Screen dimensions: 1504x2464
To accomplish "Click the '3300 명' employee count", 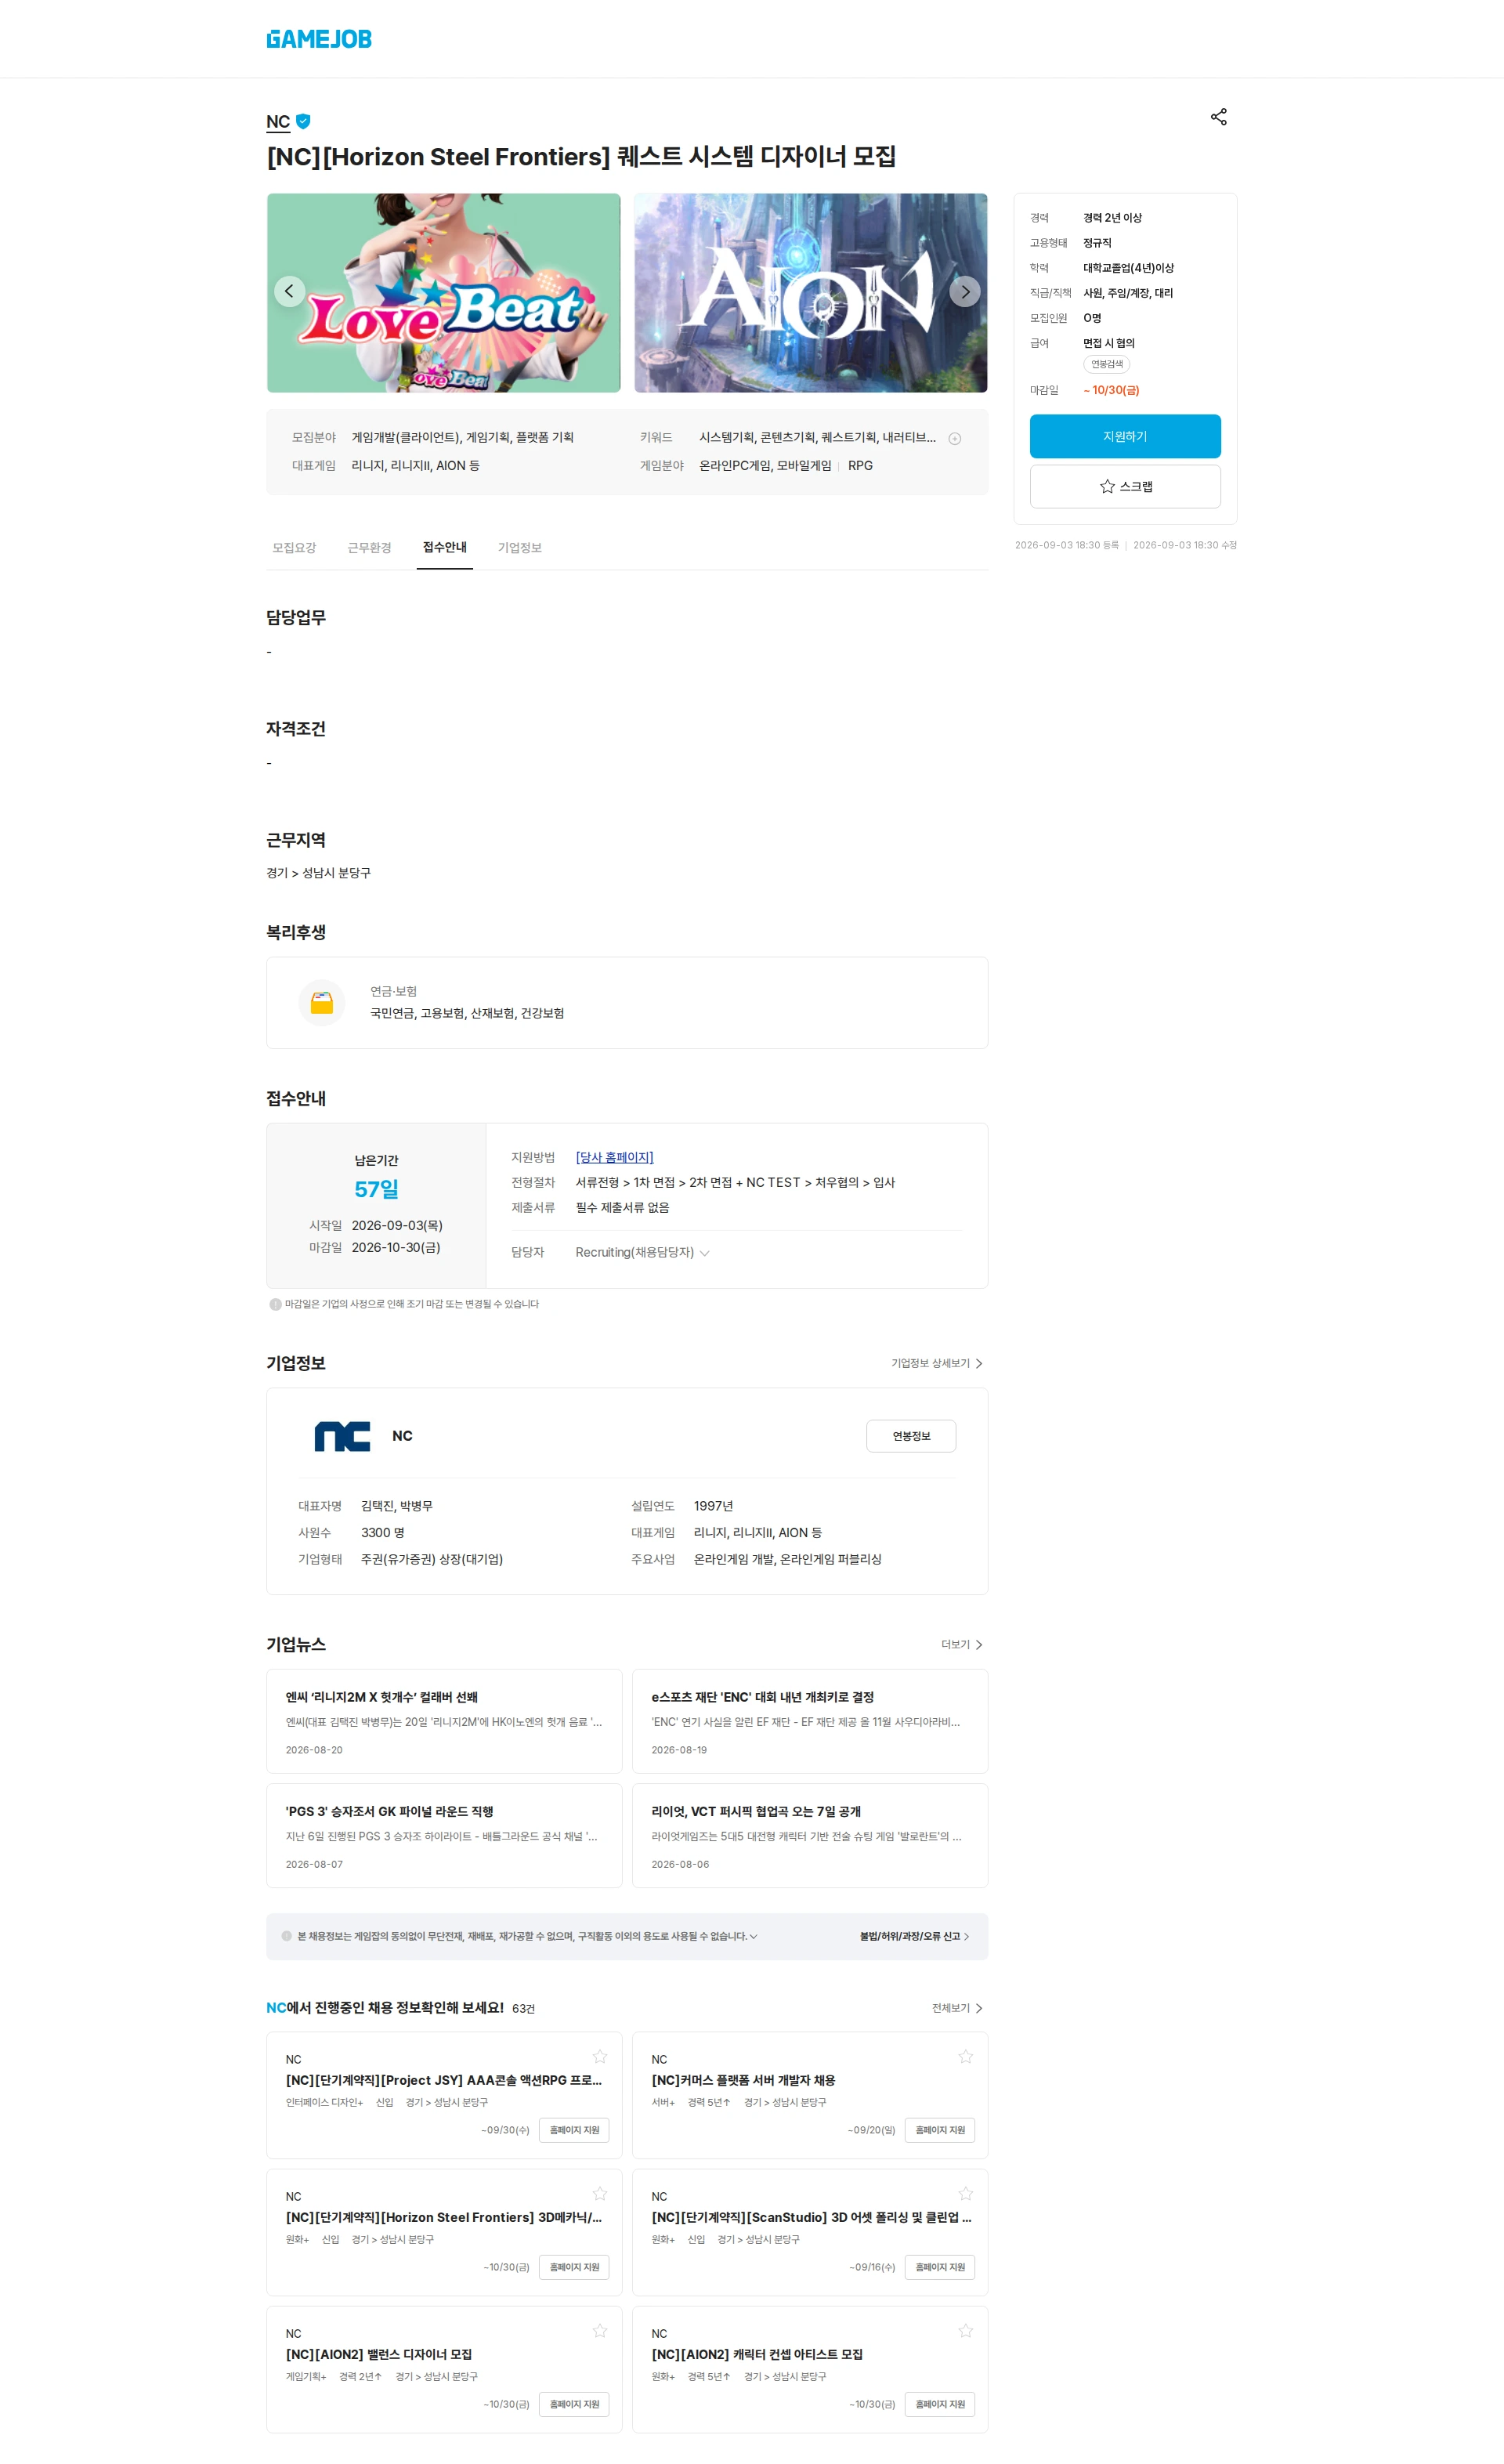I will [x=383, y=1532].
